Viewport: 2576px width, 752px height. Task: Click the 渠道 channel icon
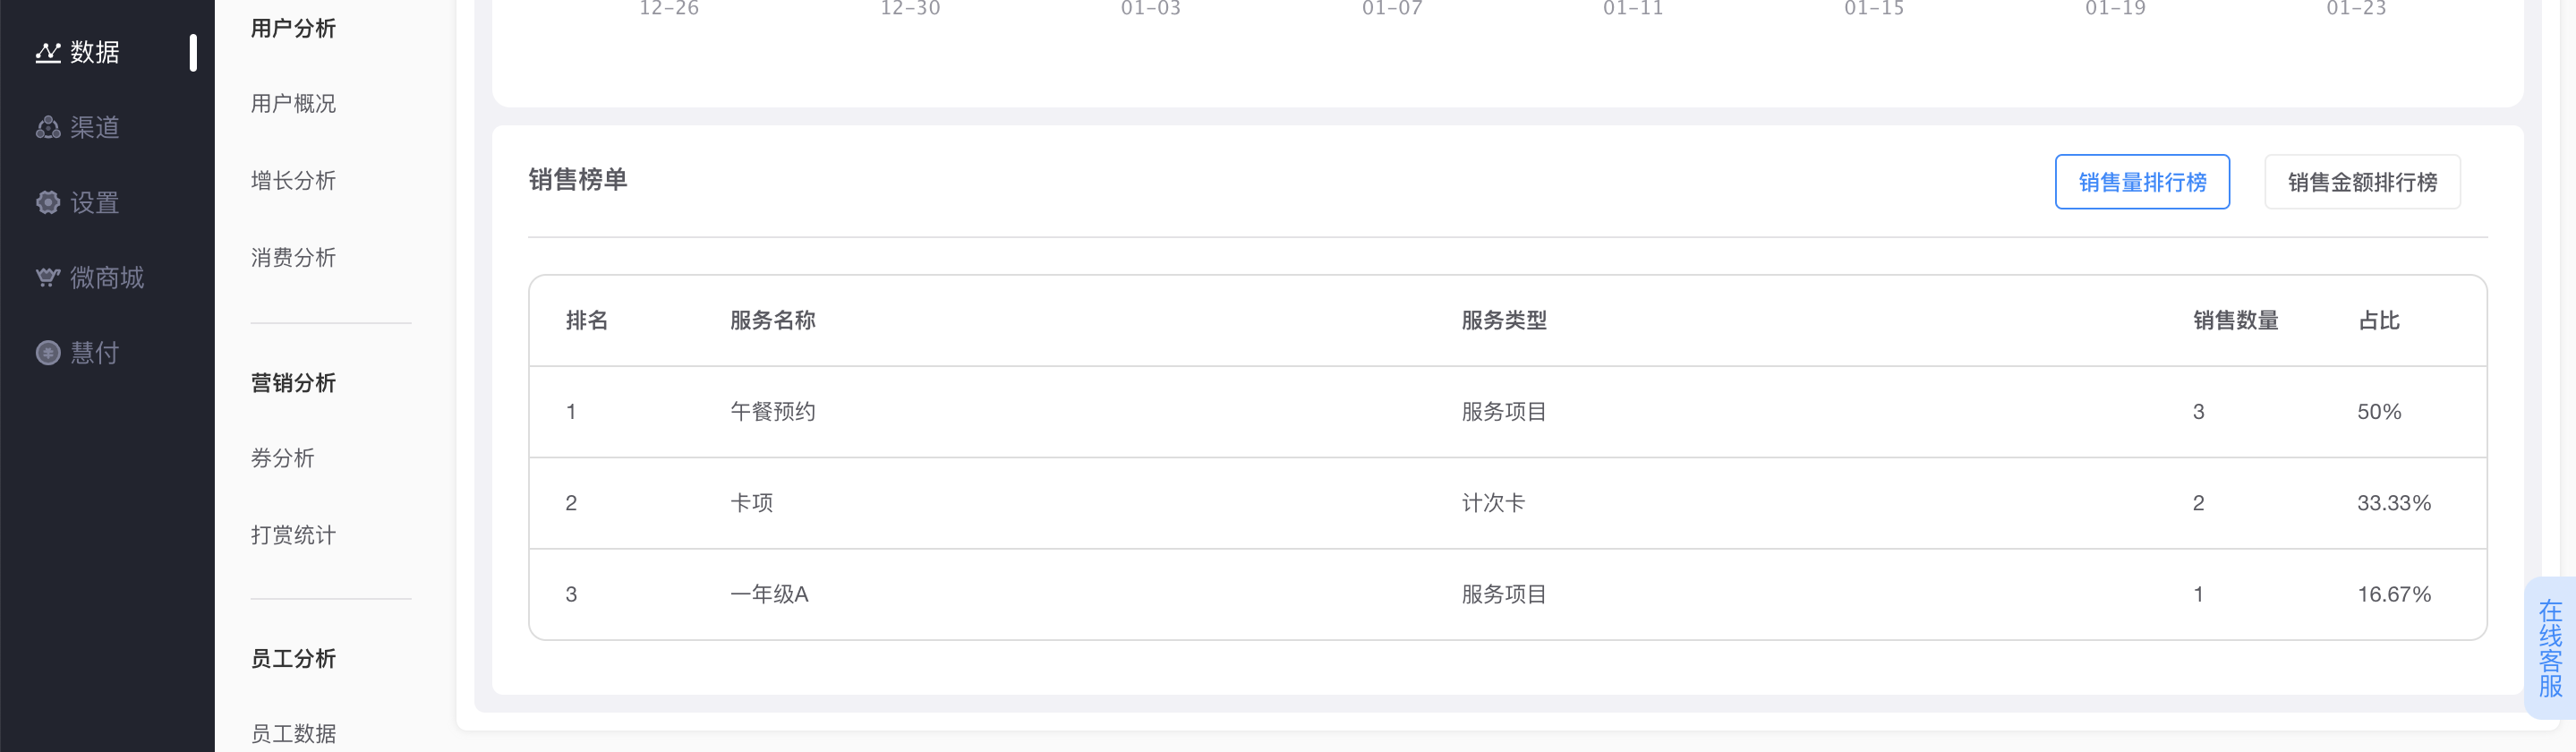pos(47,127)
